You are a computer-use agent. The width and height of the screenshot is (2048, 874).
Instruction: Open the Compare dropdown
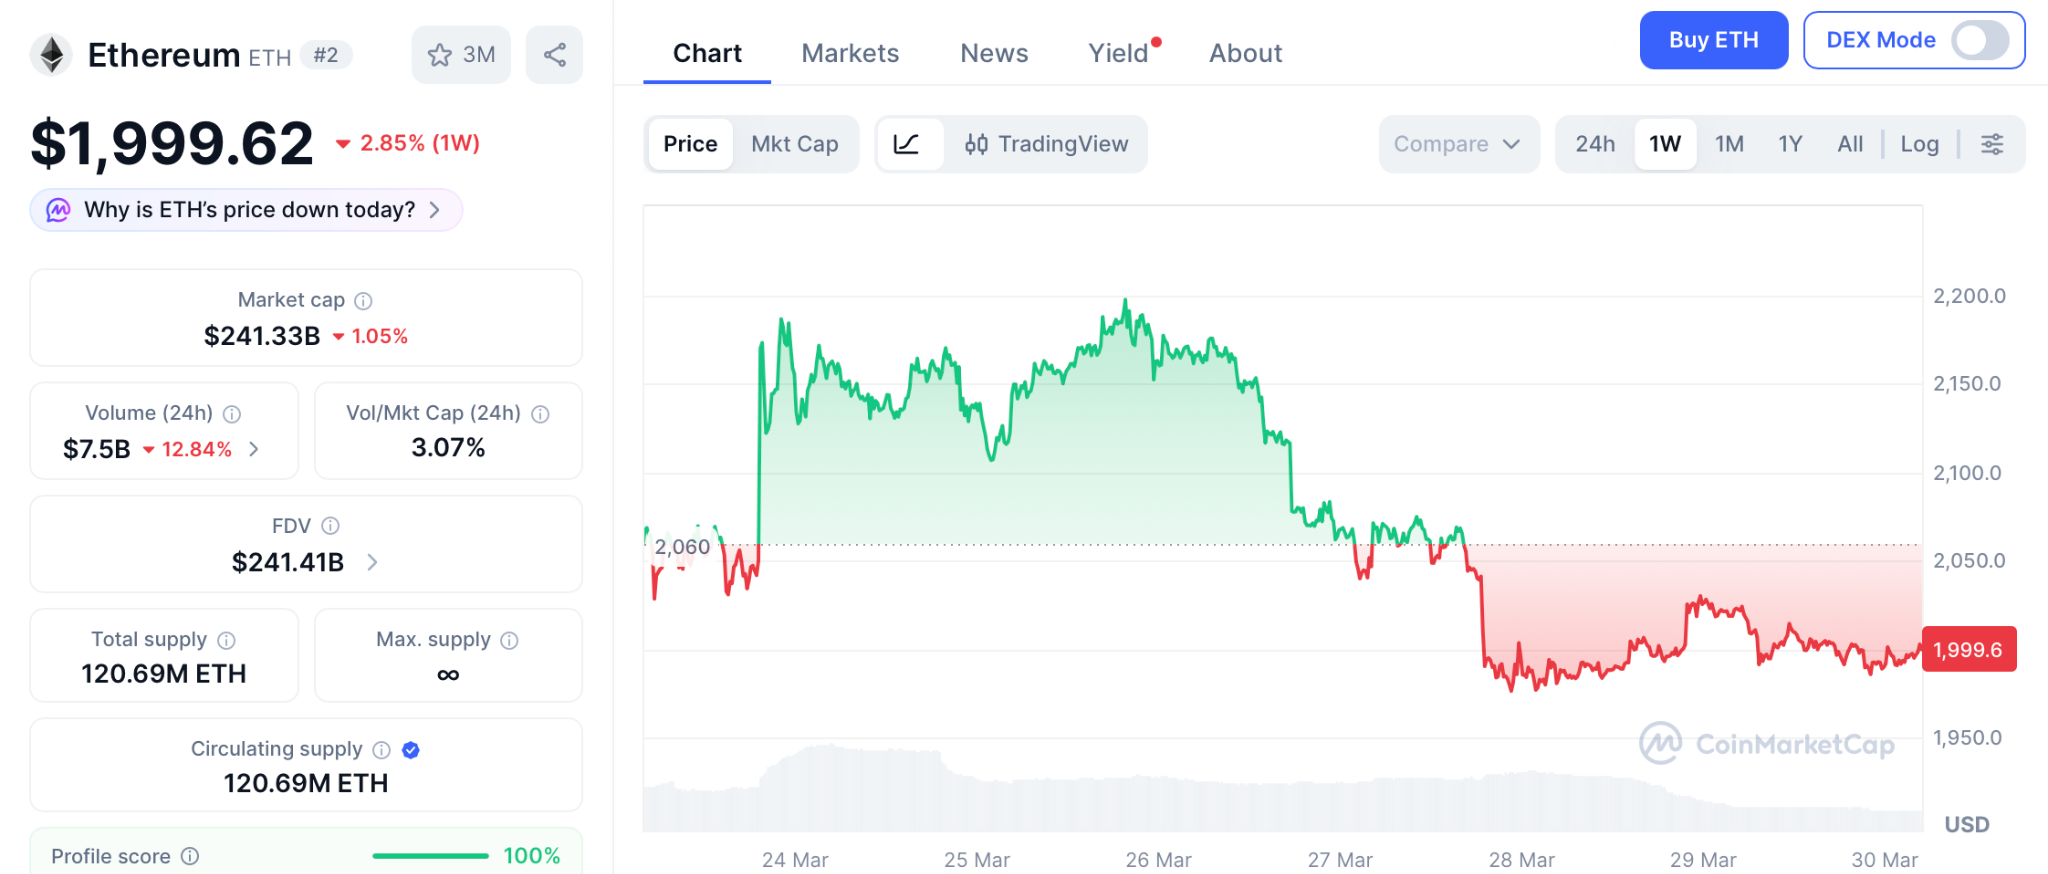pyautogui.click(x=1458, y=144)
